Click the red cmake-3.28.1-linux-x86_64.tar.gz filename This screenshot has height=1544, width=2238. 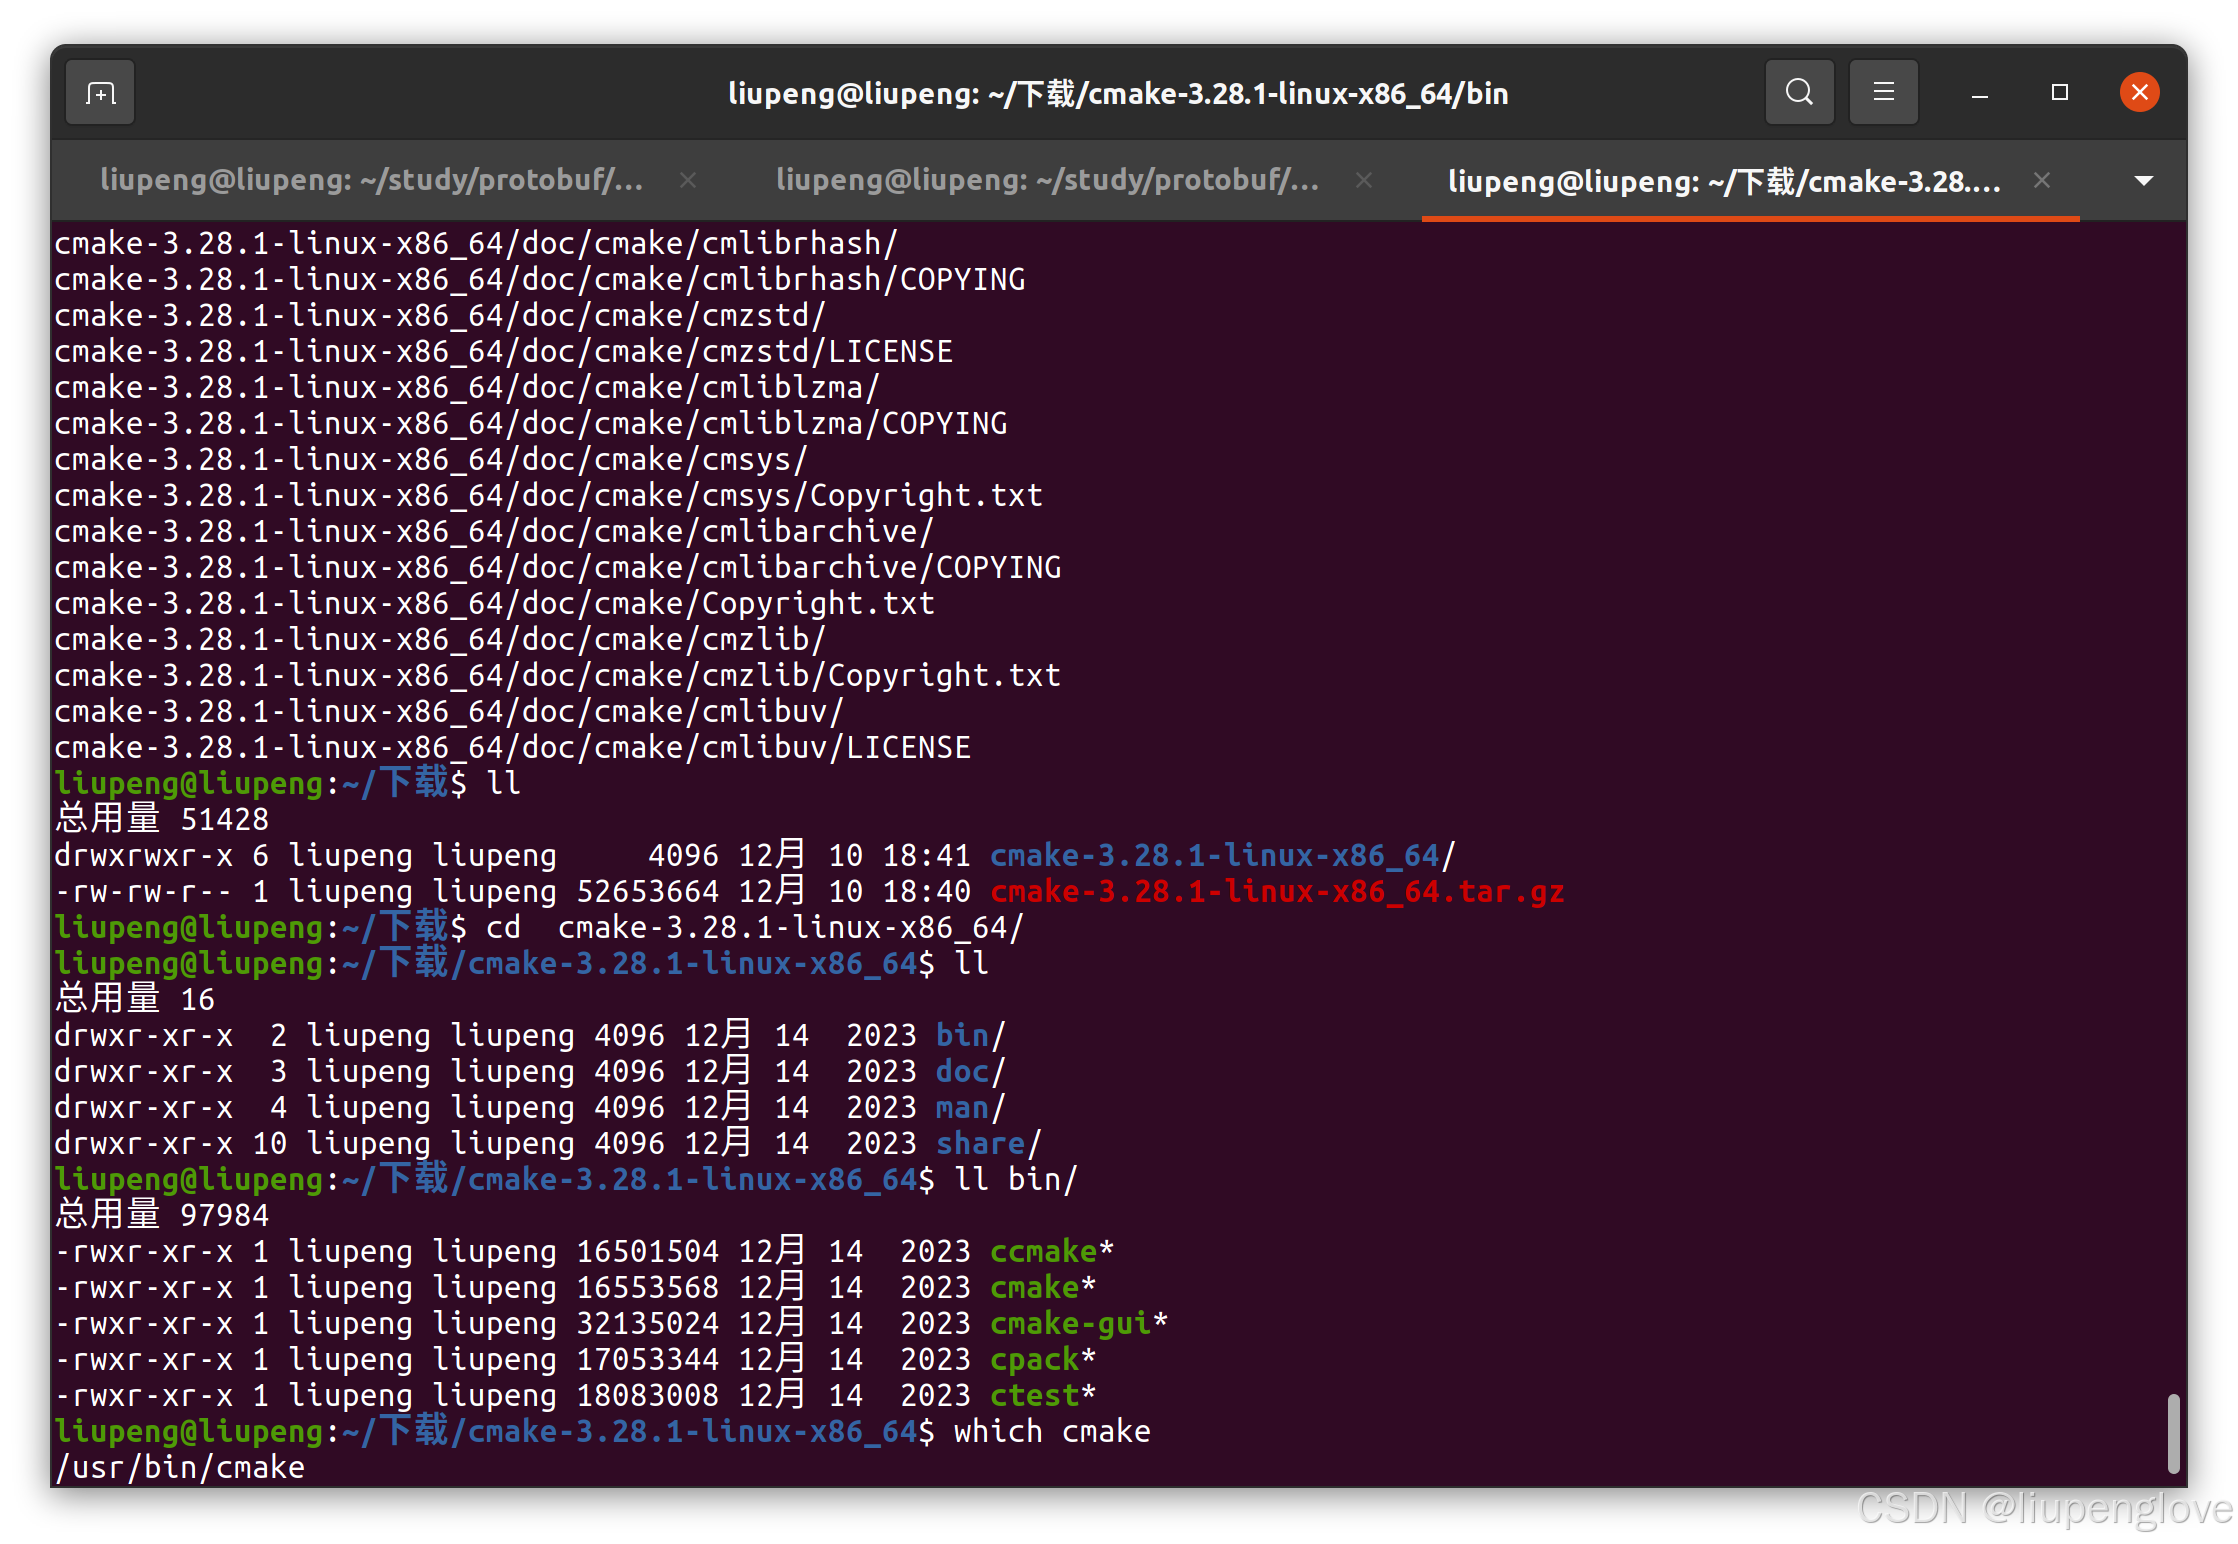click(1277, 891)
